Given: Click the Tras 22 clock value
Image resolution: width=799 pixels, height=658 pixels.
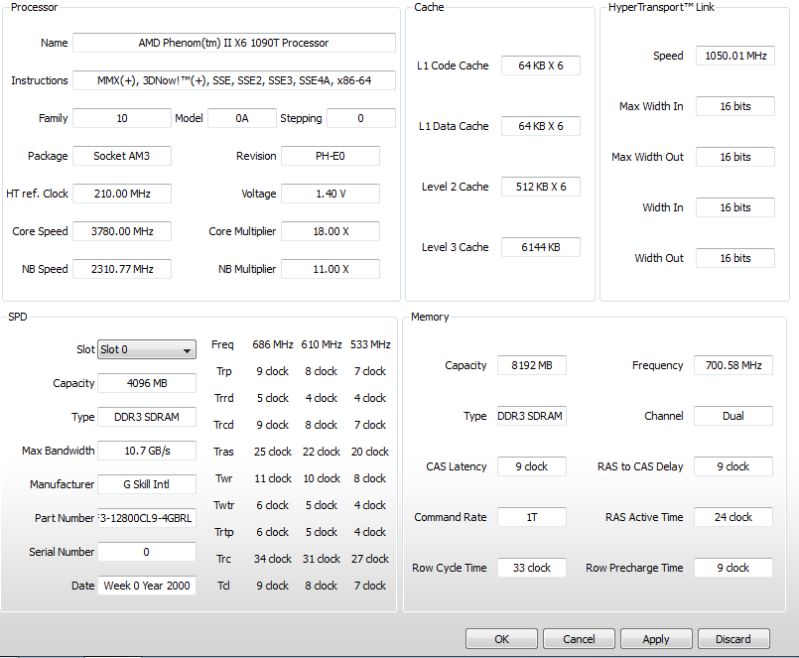Looking at the screenshot, I should coord(321,452).
